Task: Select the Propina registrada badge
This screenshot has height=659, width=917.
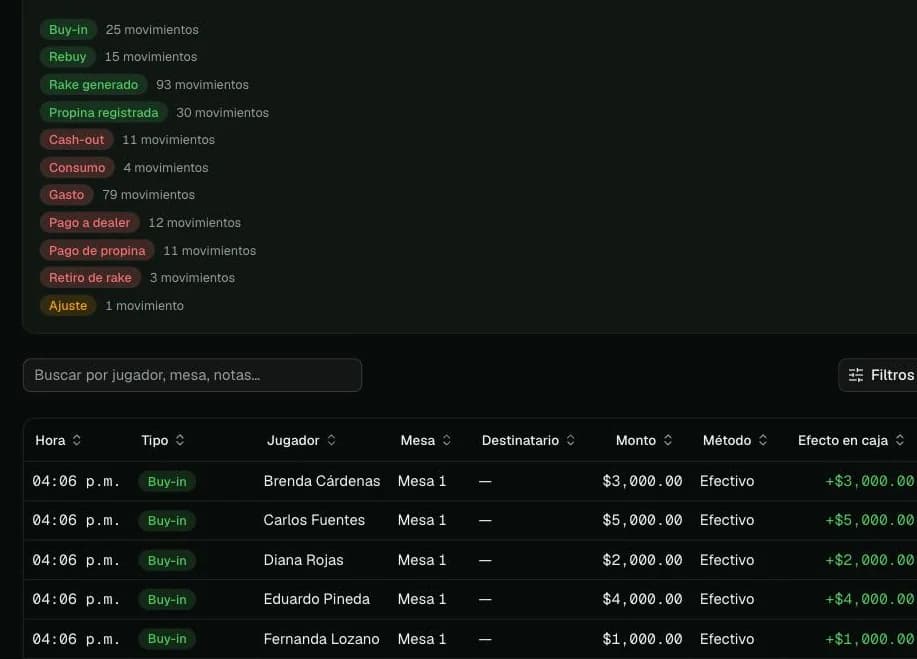Action: pyautogui.click(x=104, y=112)
